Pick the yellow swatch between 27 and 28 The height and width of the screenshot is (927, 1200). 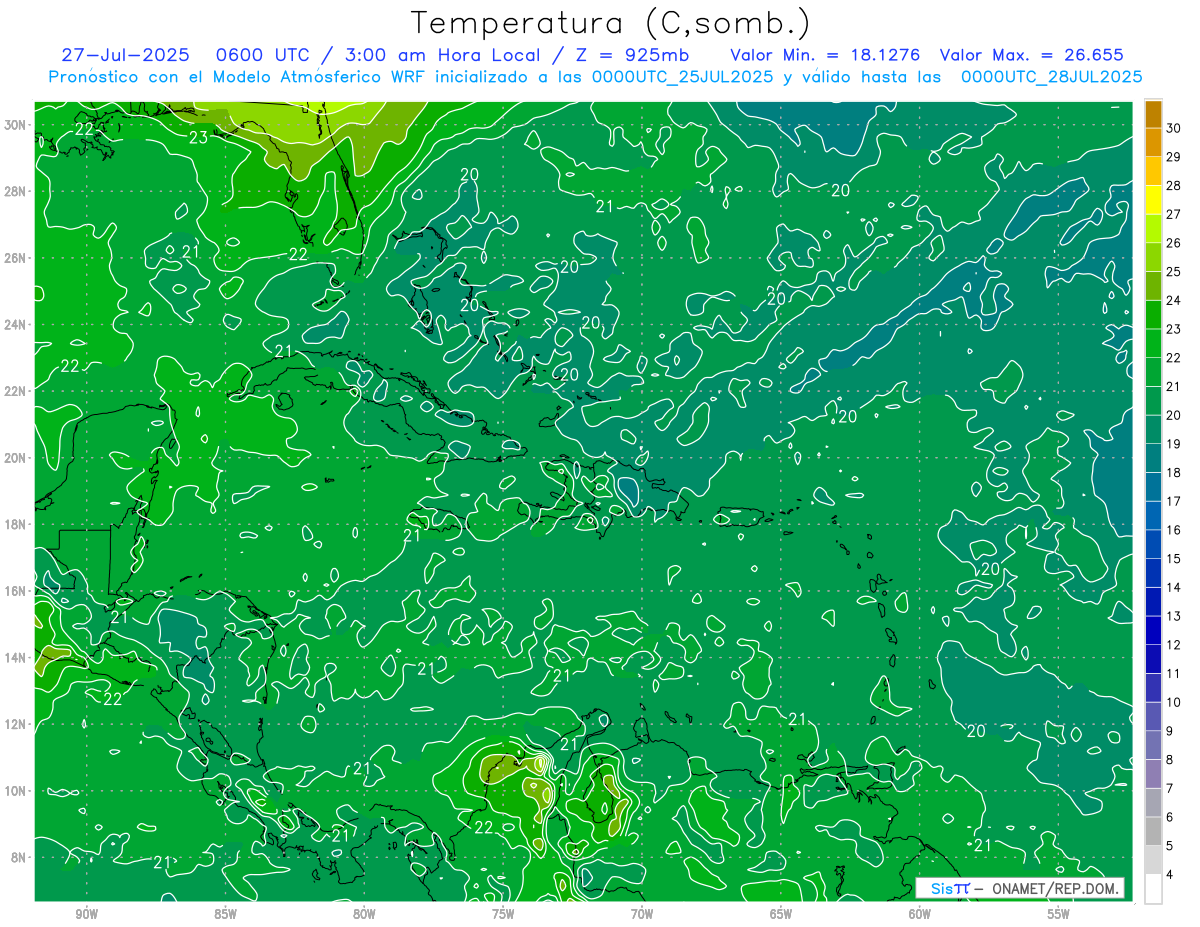click(1154, 201)
